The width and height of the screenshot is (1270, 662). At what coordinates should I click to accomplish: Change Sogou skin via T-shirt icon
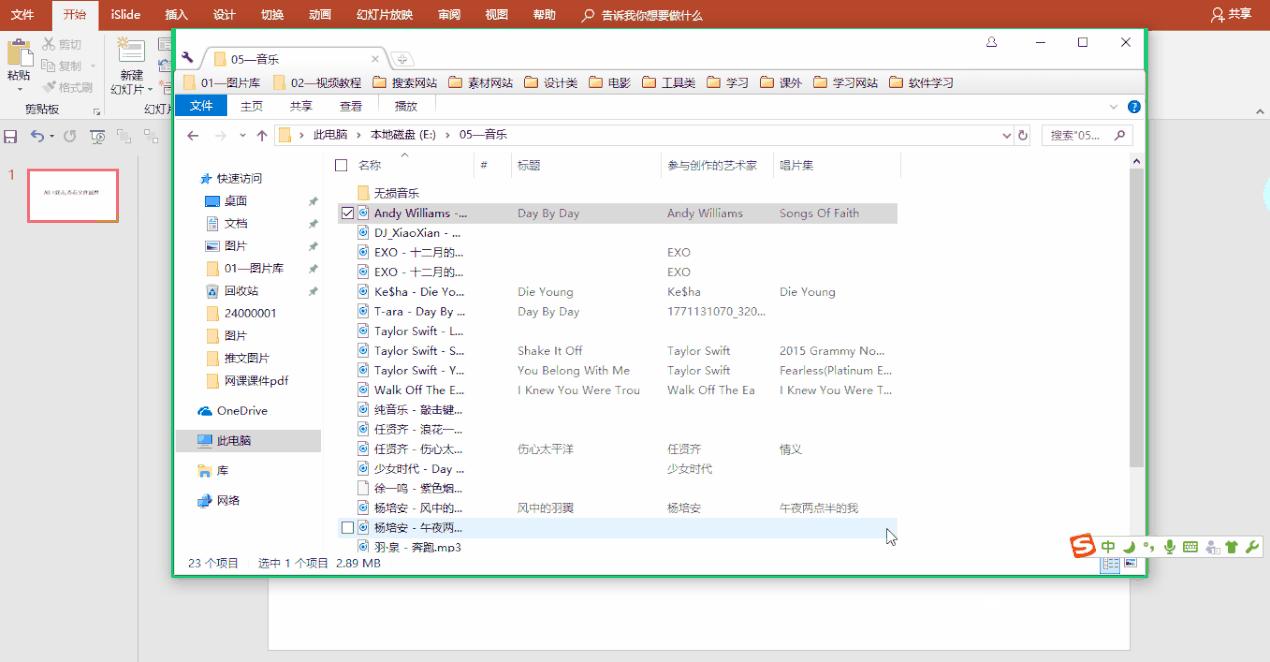tap(1232, 548)
